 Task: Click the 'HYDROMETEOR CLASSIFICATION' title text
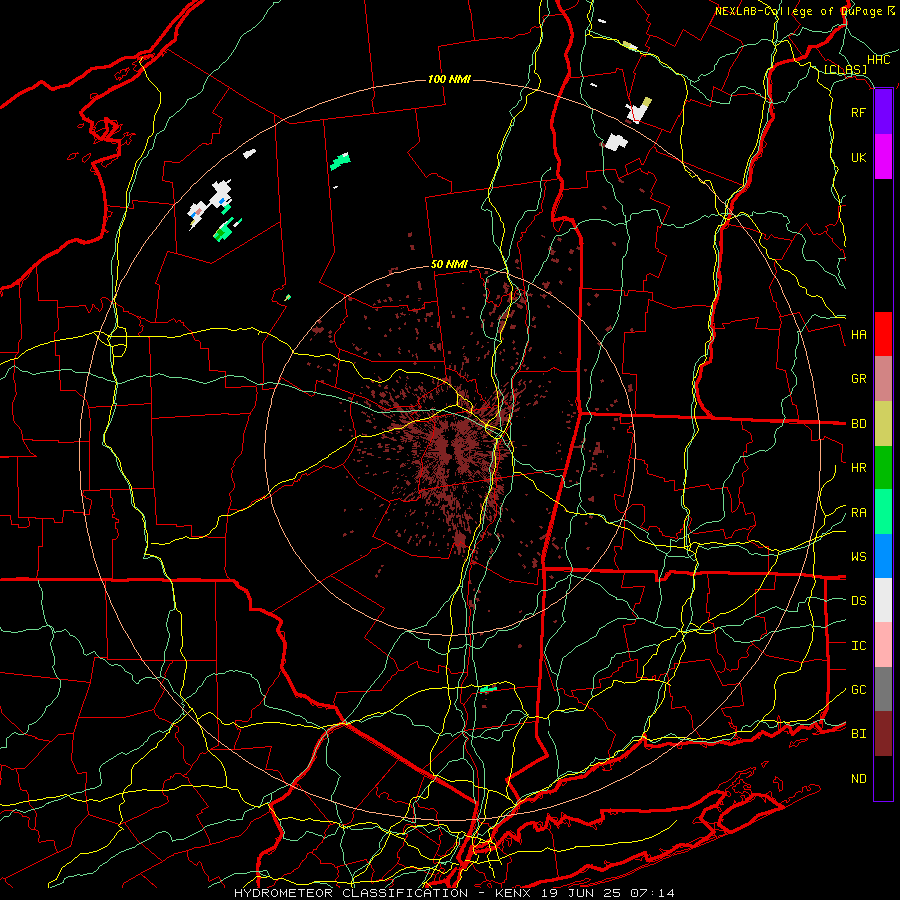point(351,893)
